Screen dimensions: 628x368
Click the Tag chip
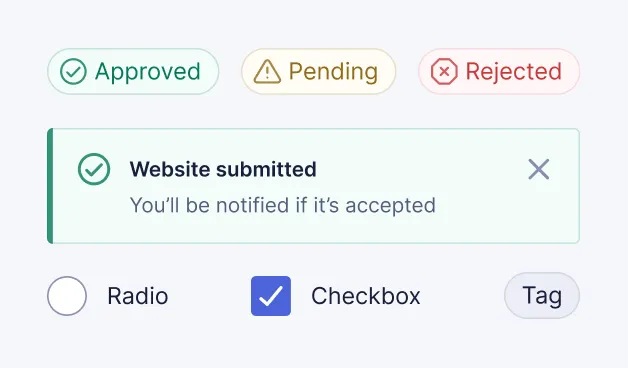click(542, 296)
